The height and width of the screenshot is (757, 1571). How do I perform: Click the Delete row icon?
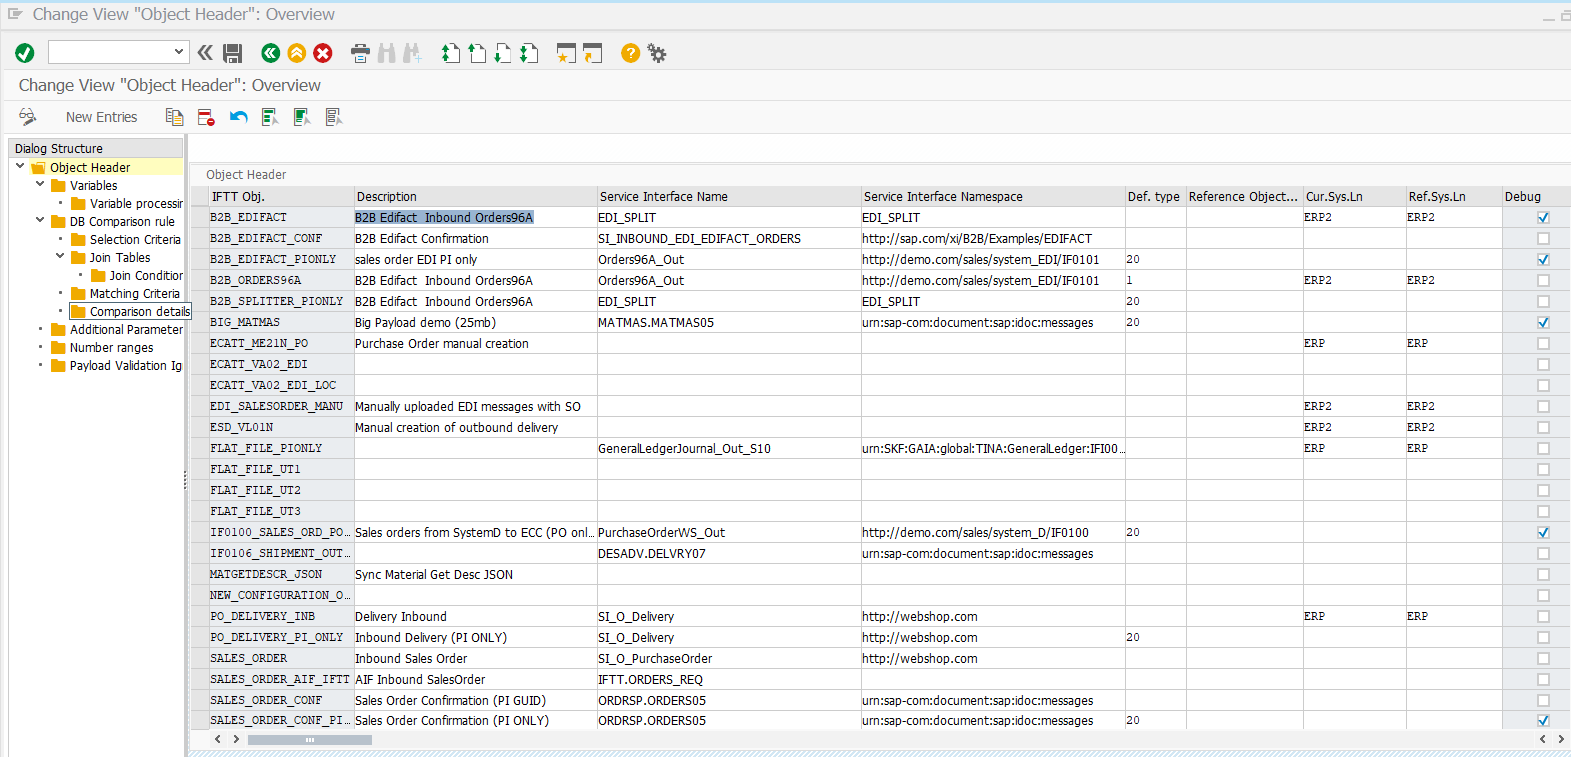pyautogui.click(x=206, y=117)
